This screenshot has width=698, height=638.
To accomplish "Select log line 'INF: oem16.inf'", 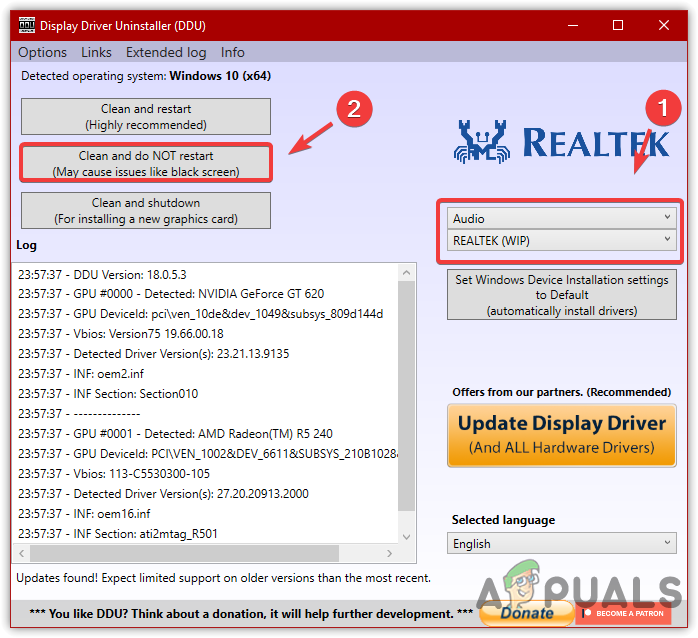I will tap(84, 514).
